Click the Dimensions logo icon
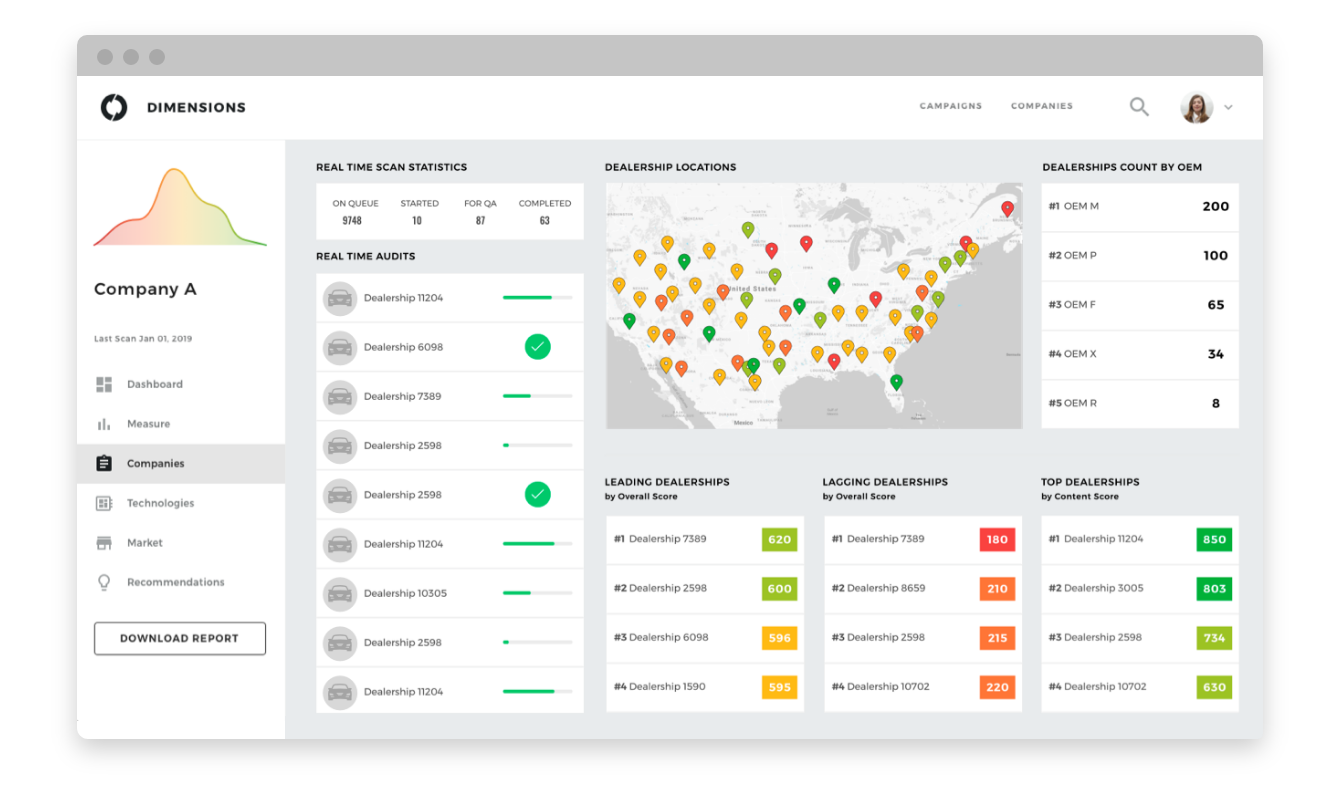 coord(114,107)
